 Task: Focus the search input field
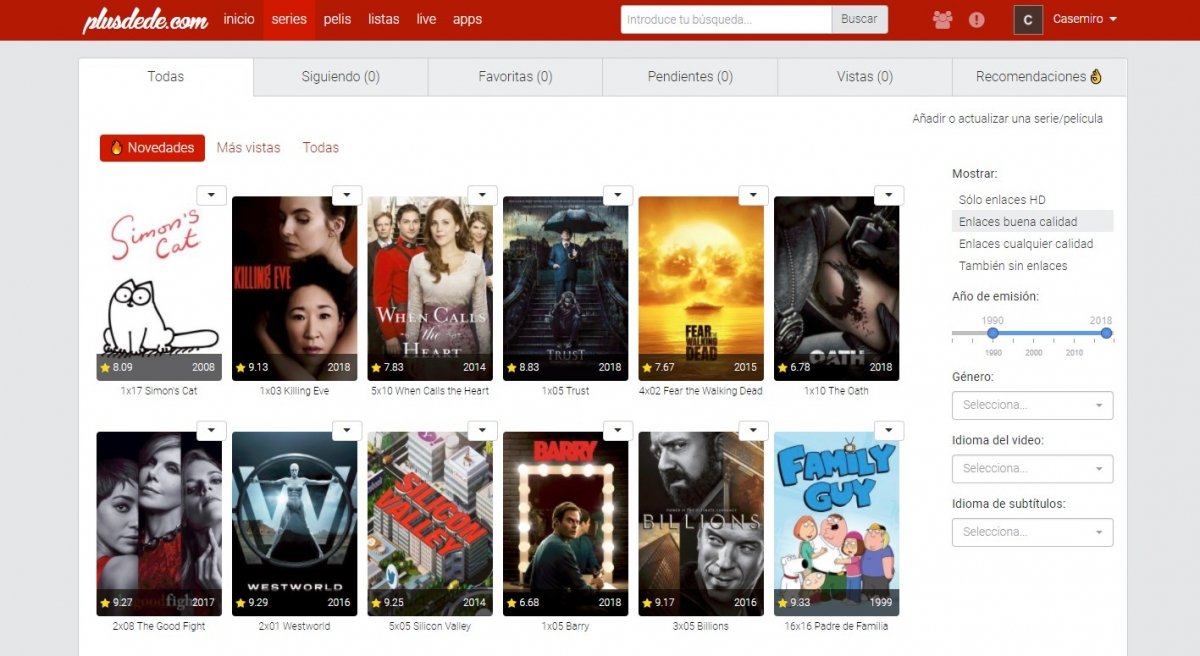click(726, 19)
